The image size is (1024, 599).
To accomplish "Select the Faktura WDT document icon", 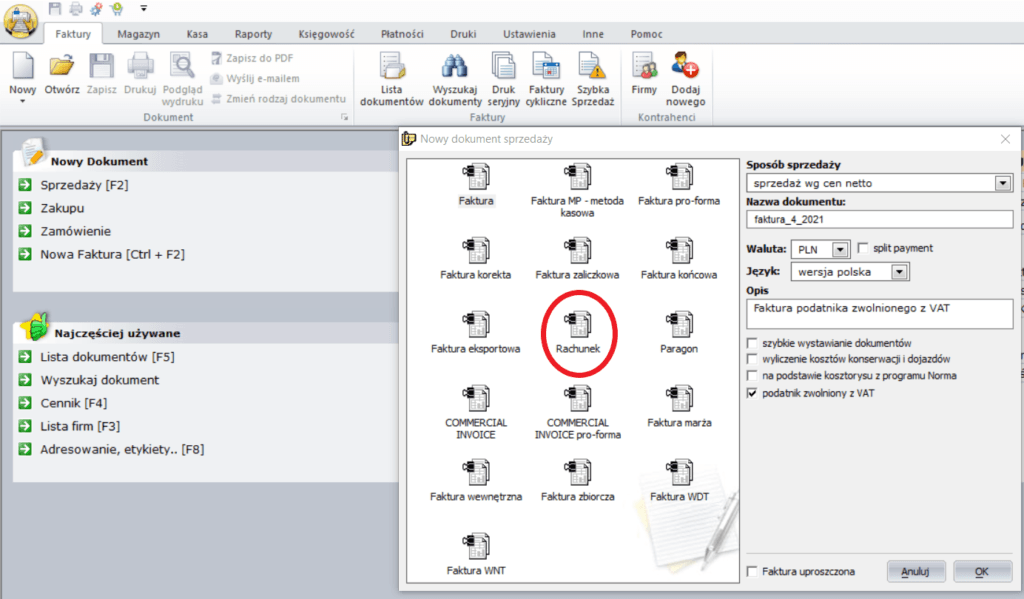I will coord(679,474).
